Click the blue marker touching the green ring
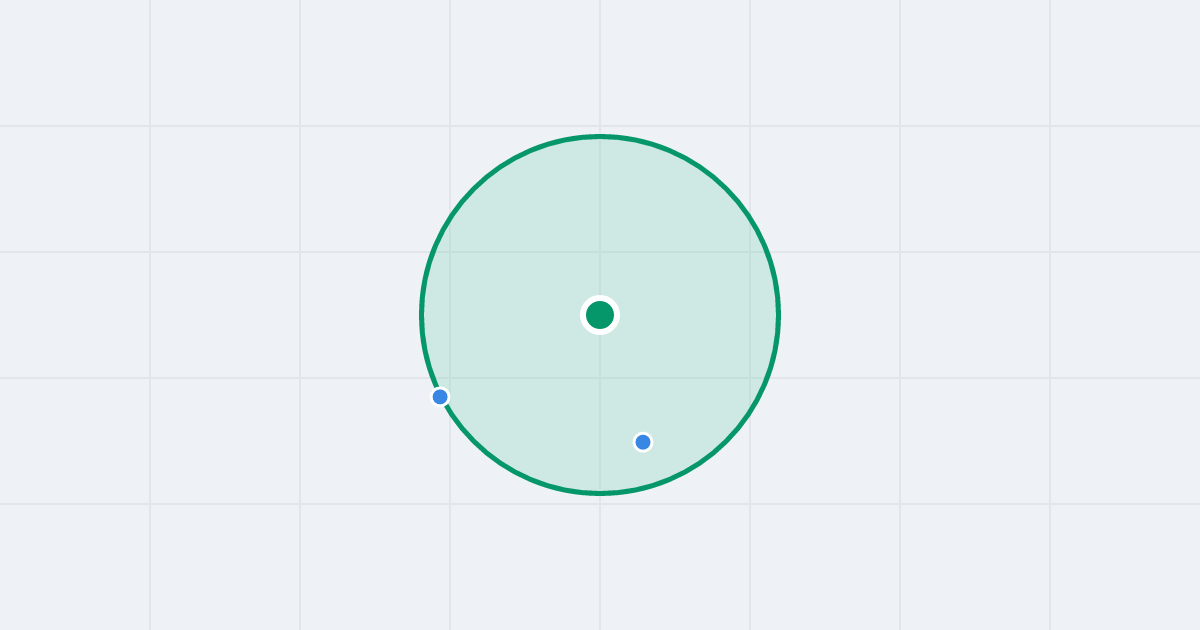Viewport: 1200px width, 630px height. tap(440, 397)
